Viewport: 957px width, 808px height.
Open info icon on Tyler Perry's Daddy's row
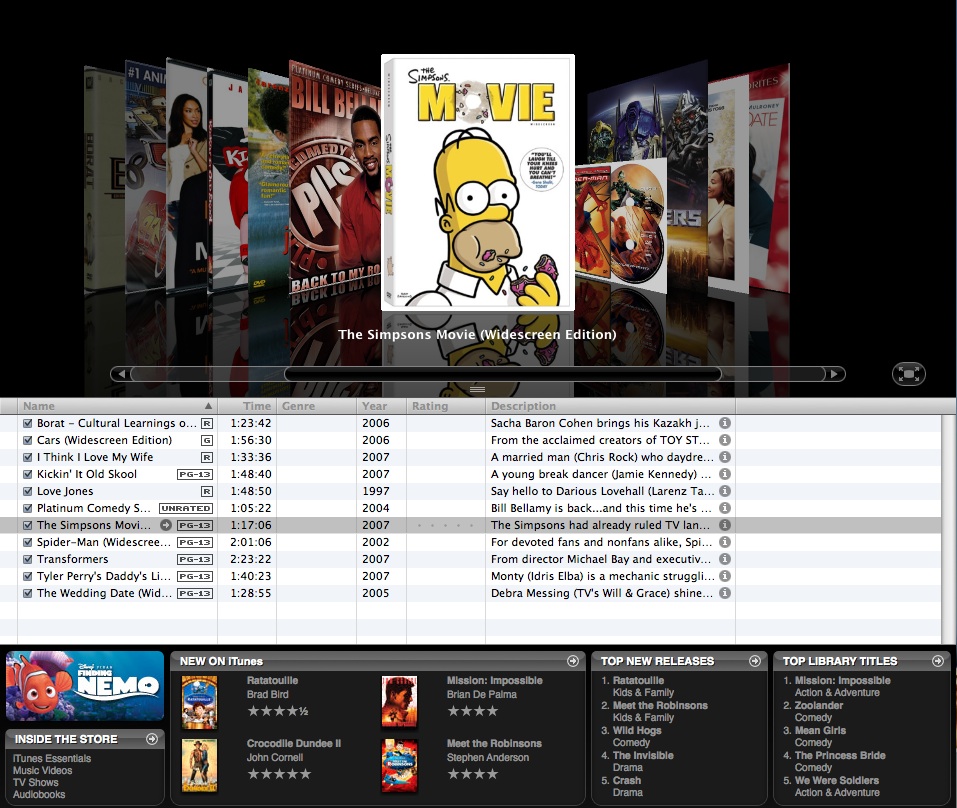point(724,576)
